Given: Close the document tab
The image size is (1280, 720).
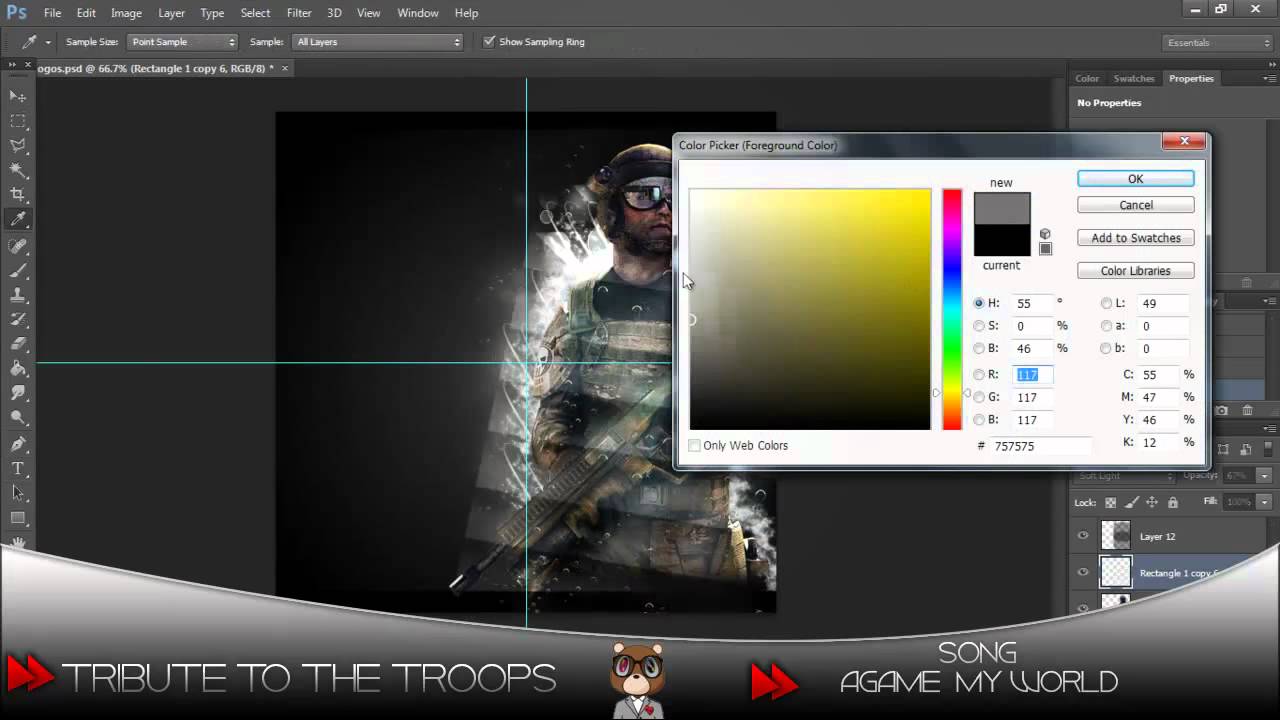Looking at the screenshot, I should (284, 68).
